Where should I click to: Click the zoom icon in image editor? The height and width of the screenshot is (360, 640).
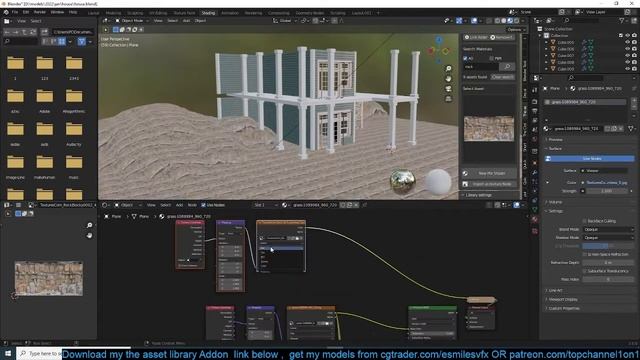(x=89, y=225)
